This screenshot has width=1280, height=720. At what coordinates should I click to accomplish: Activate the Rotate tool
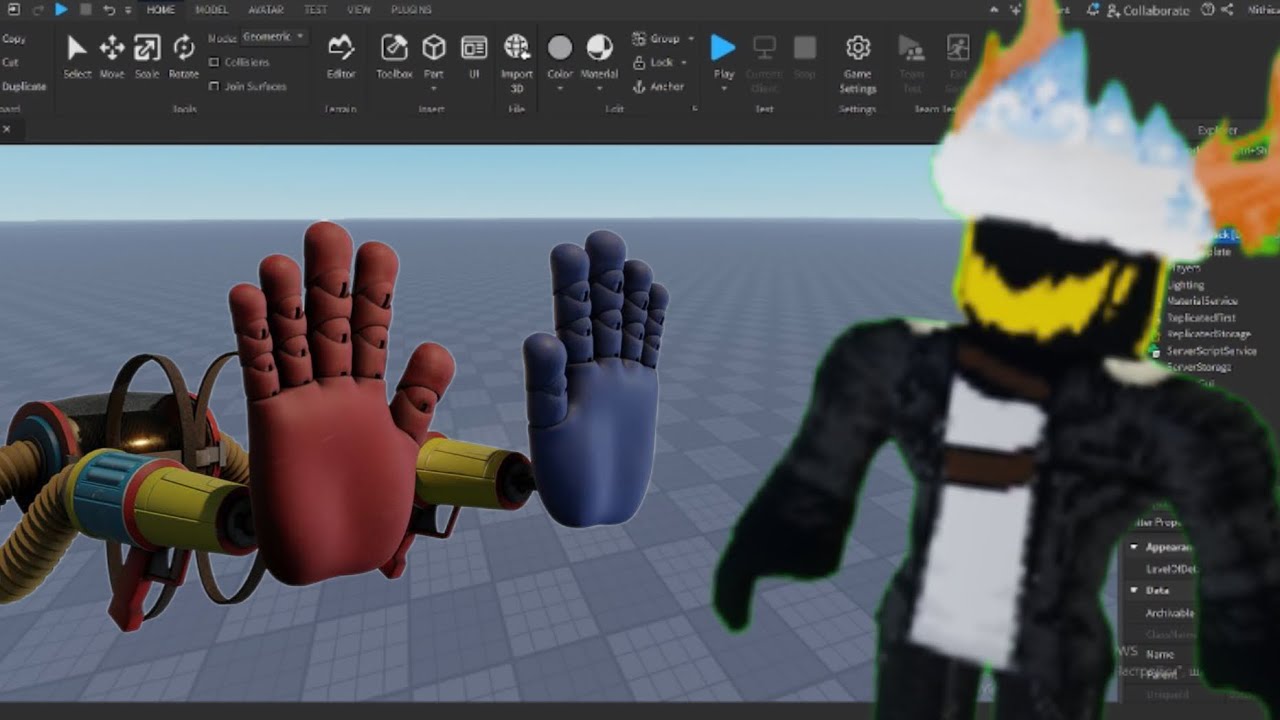click(x=184, y=48)
